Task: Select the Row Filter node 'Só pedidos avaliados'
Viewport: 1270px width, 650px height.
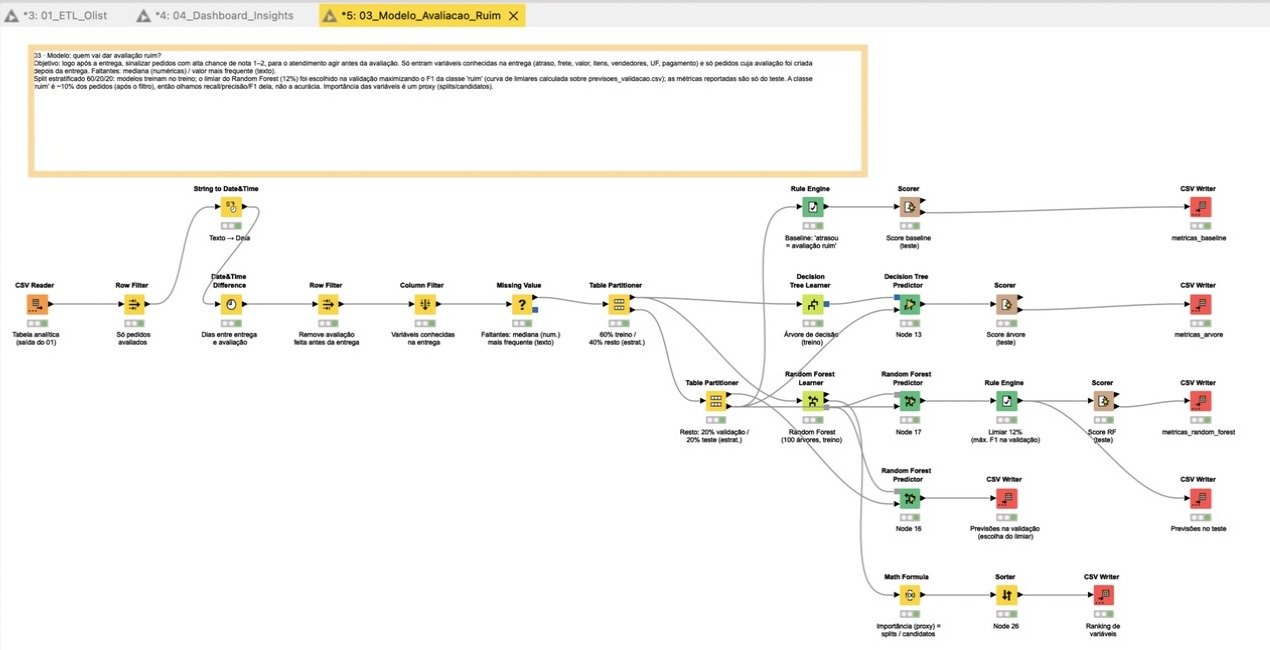Action: [132, 305]
